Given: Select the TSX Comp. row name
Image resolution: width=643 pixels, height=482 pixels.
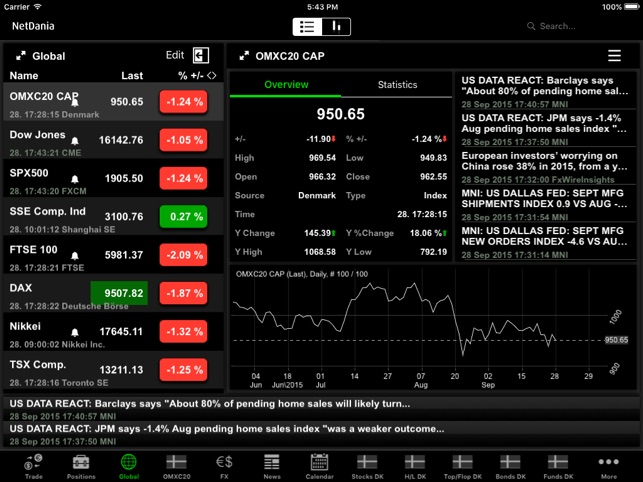Looking at the screenshot, I should click(x=38, y=365).
